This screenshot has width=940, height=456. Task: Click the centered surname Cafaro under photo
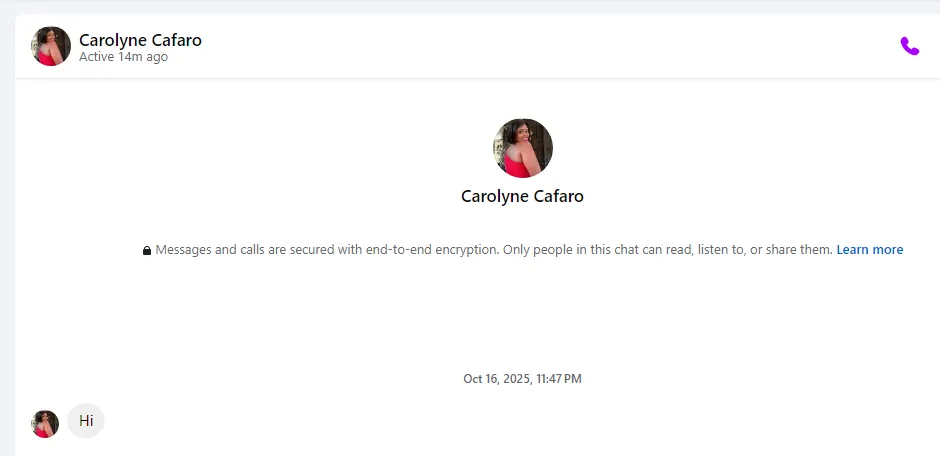tap(555, 196)
